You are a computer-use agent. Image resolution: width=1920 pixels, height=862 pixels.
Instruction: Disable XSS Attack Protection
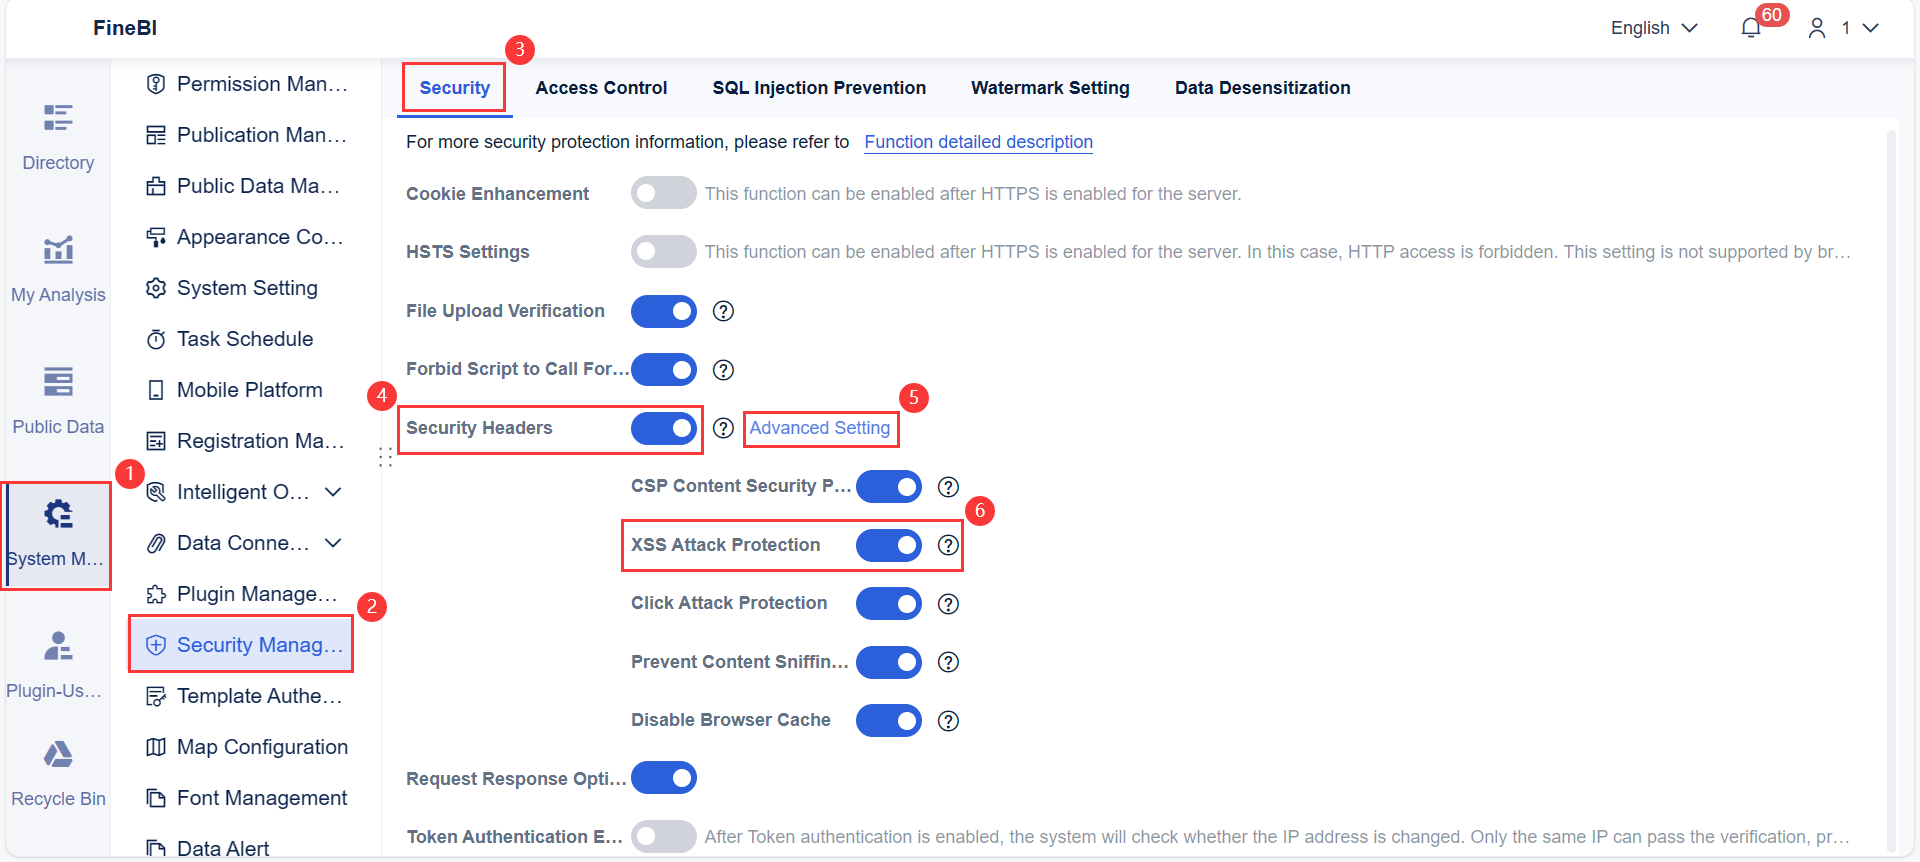pos(889,545)
